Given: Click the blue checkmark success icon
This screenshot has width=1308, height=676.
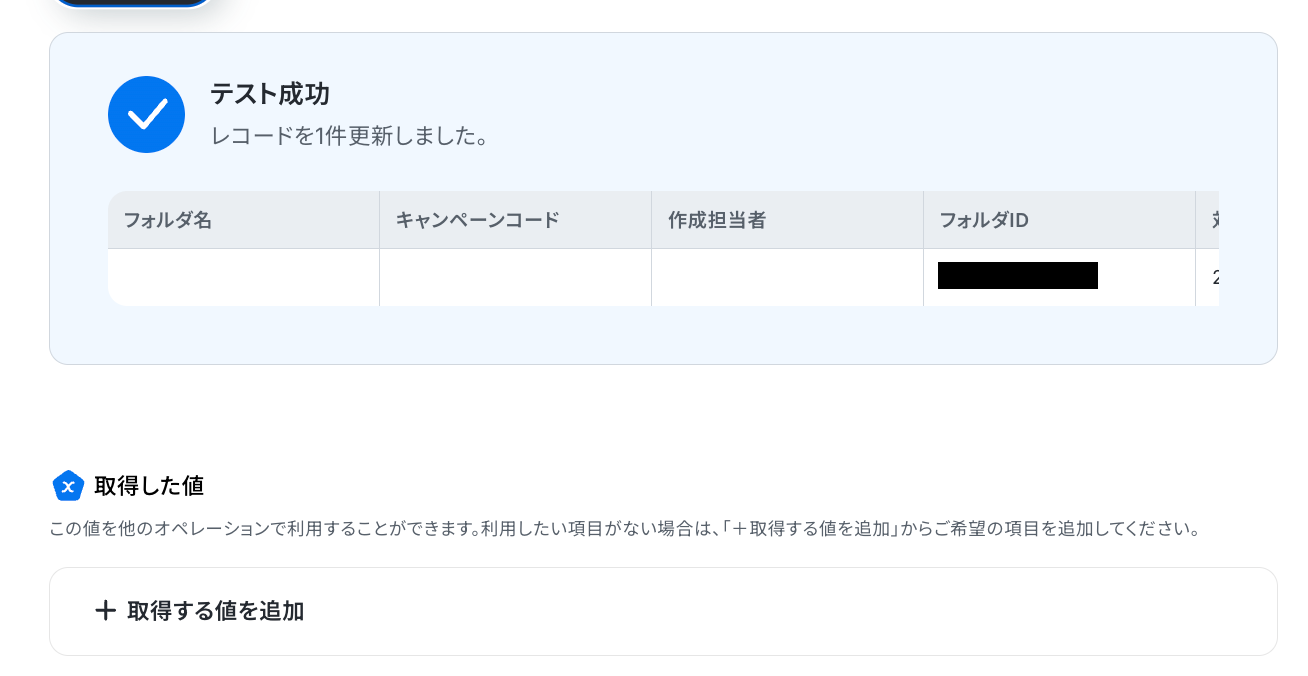Looking at the screenshot, I should tap(146, 114).
